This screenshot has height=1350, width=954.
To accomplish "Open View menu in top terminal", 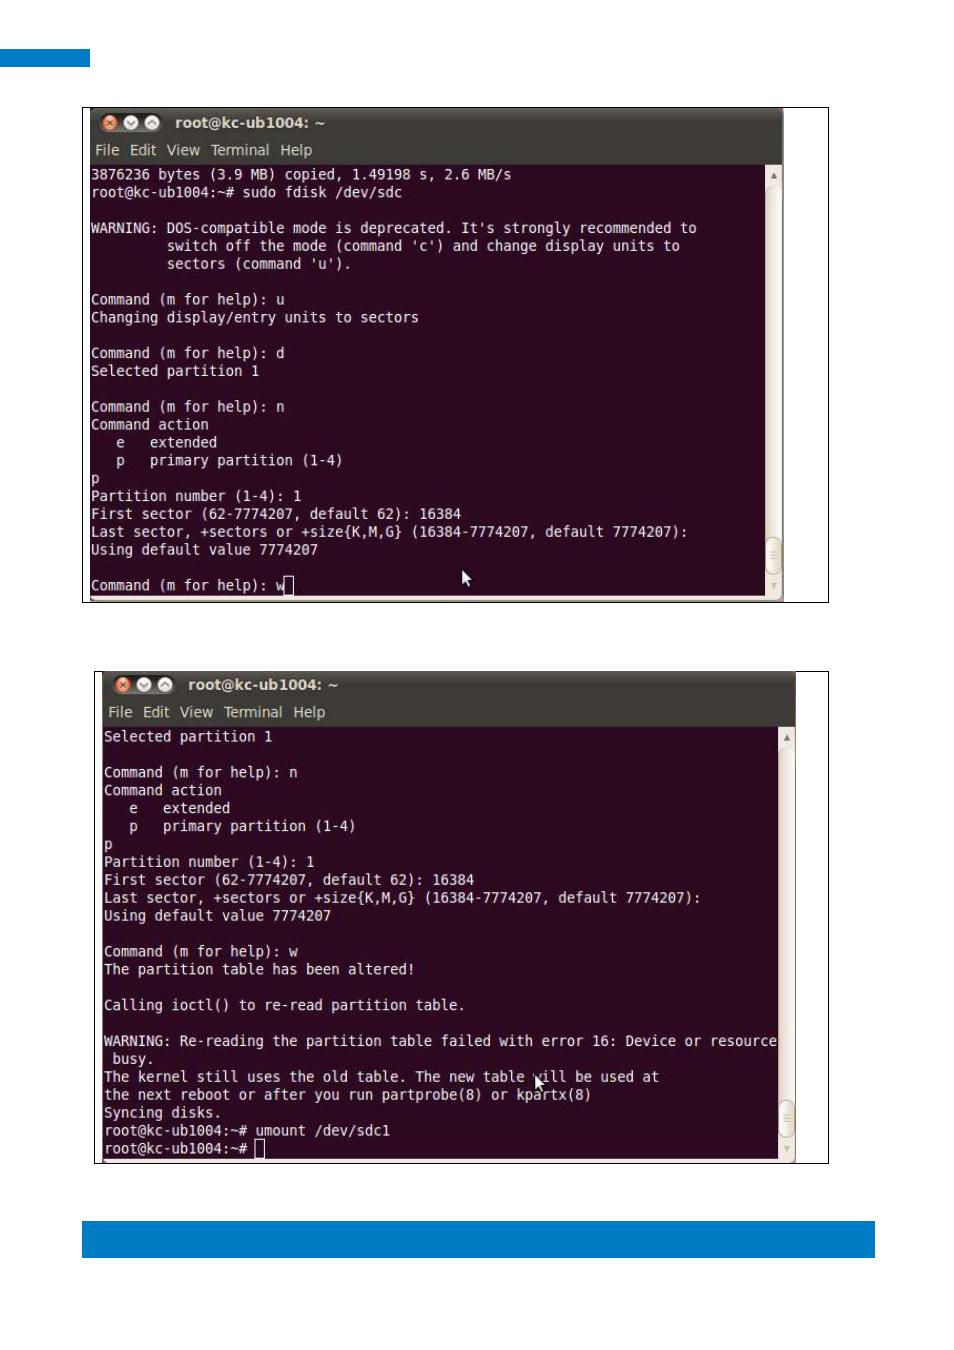I will [183, 150].
